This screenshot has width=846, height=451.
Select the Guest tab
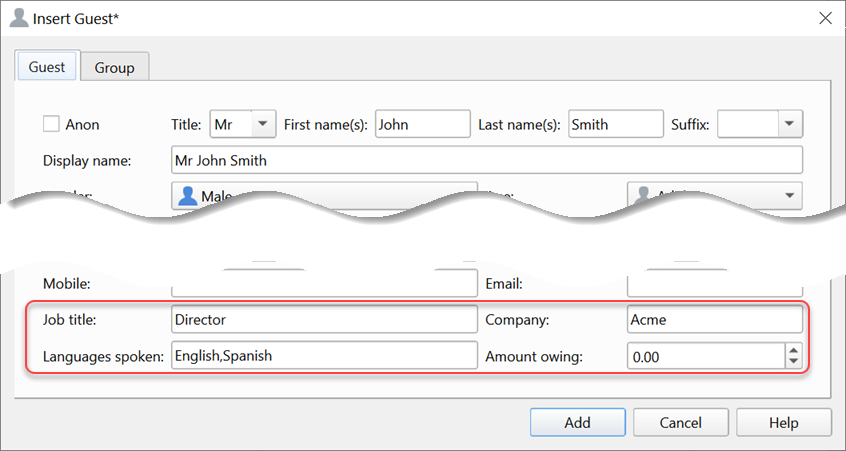[x=47, y=67]
